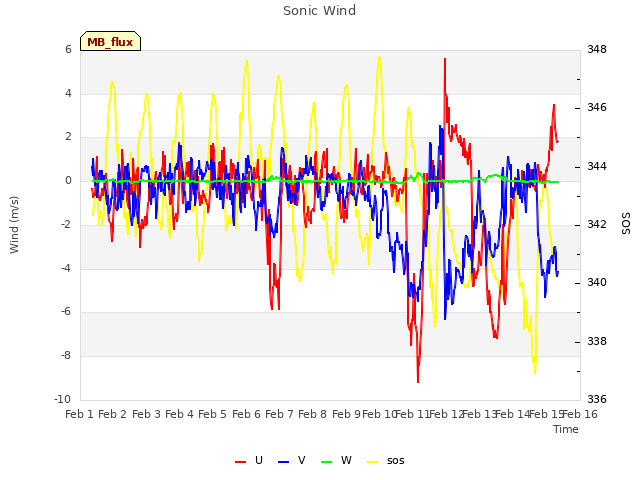Select the sos legend label text
The width and height of the screenshot is (640, 480).
[396, 461]
